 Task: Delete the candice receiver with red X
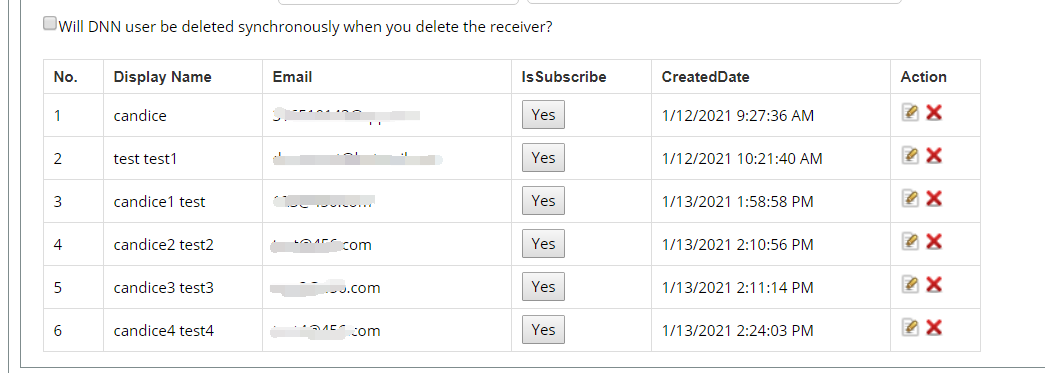point(934,113)
